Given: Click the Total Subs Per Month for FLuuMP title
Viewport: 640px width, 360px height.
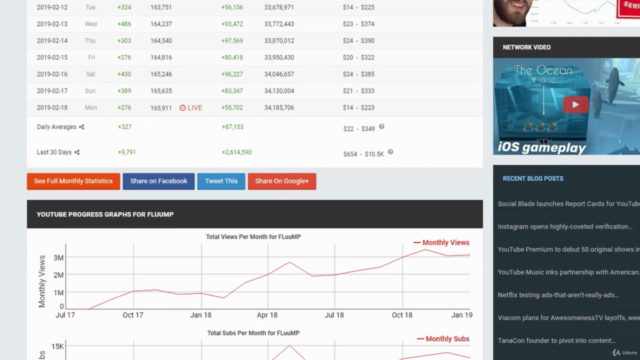Looking at the screenshot, I should click(253, 333).
